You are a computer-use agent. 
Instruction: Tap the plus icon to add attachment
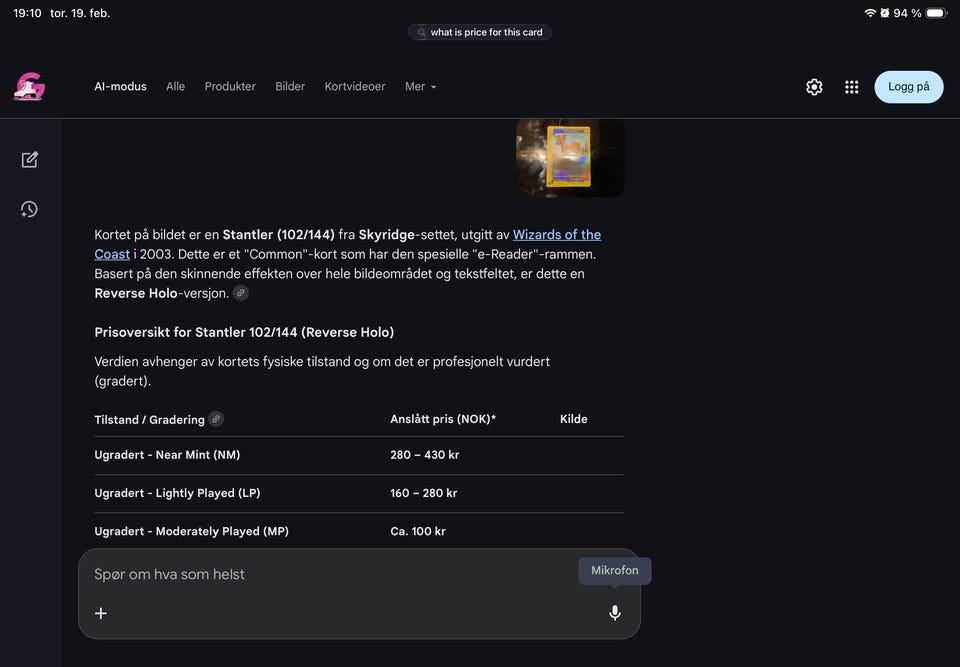click(101, 613)
